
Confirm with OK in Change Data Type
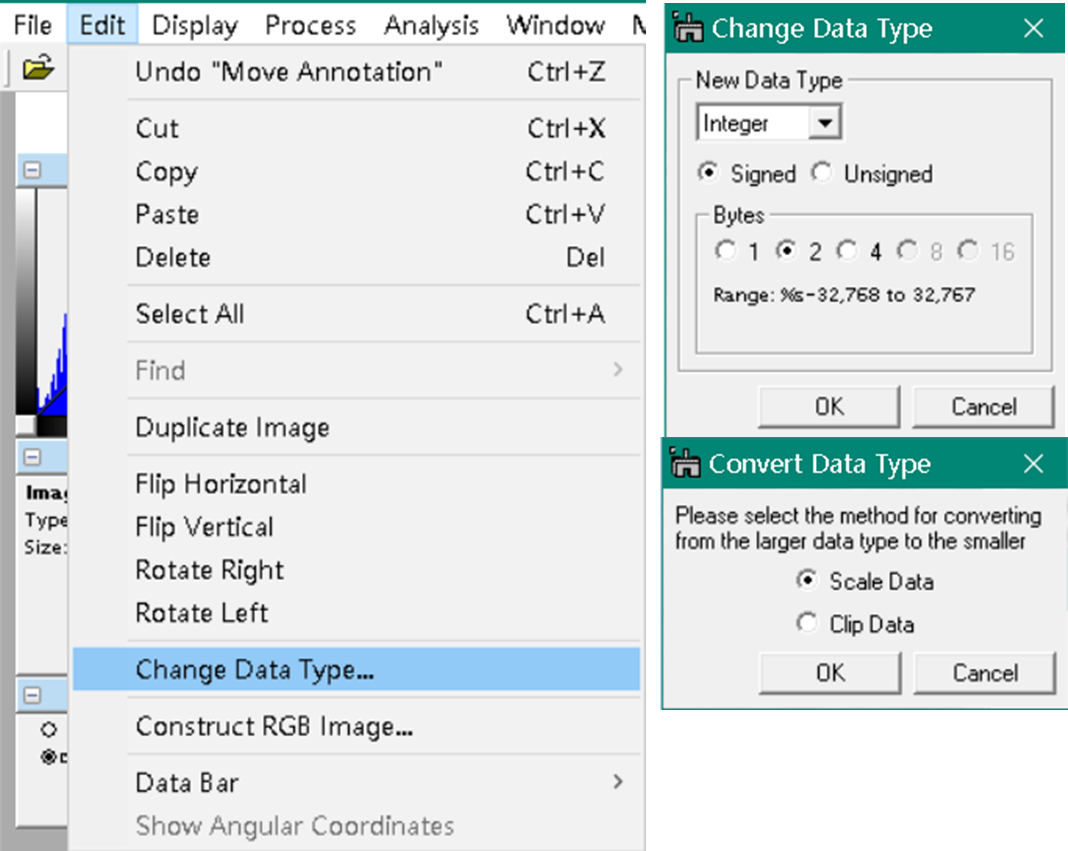[x=829, y=407]
